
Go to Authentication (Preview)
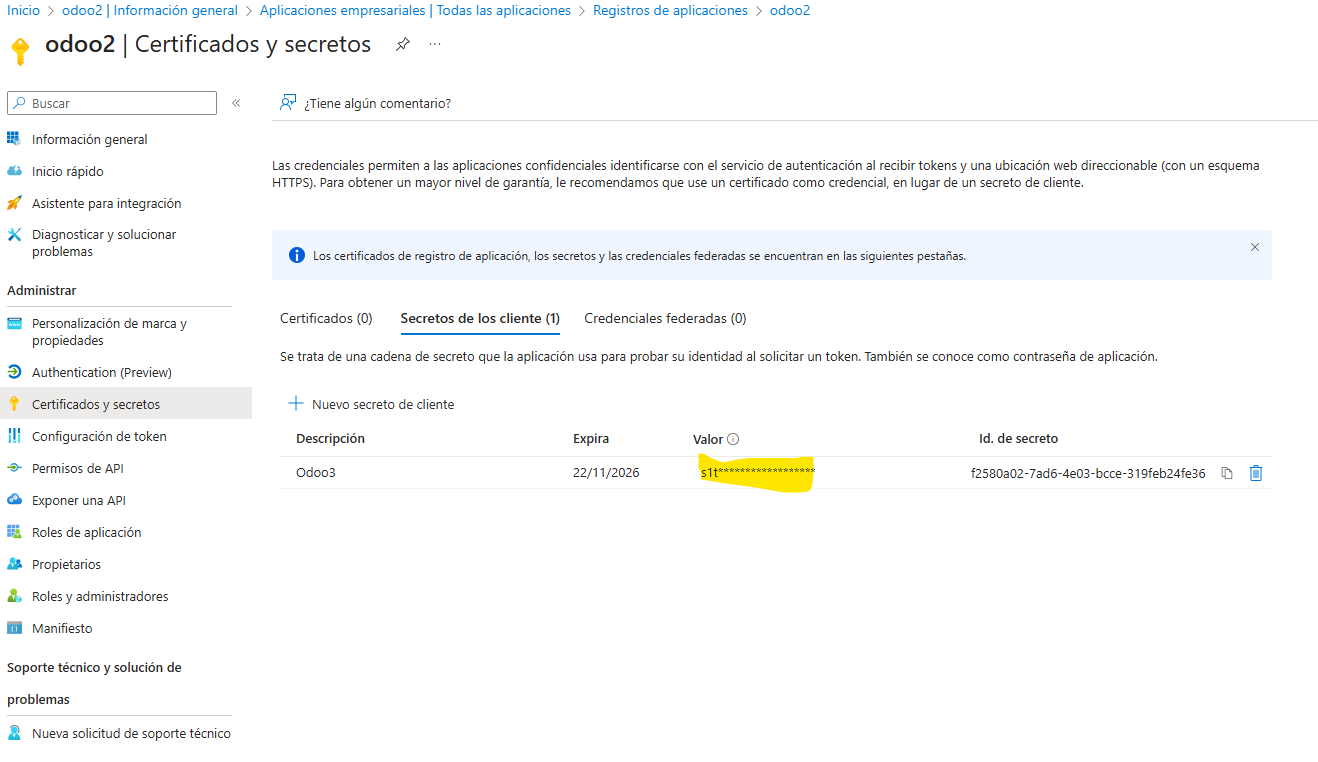click(102, 372)
